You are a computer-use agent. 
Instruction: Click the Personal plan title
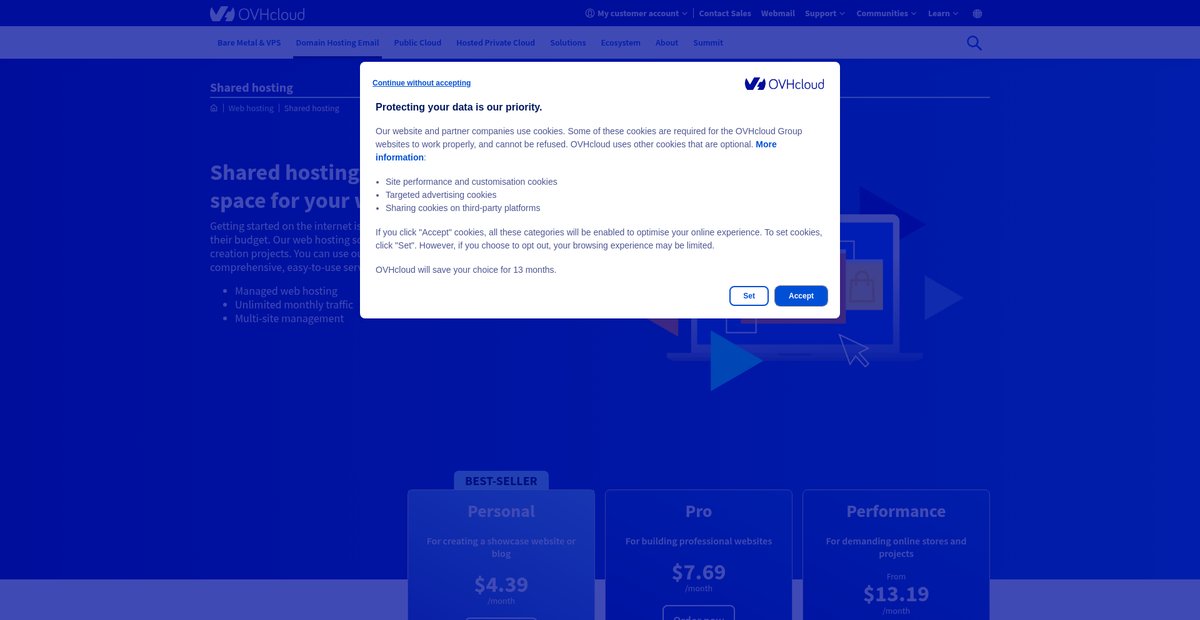tap(501, 511)
